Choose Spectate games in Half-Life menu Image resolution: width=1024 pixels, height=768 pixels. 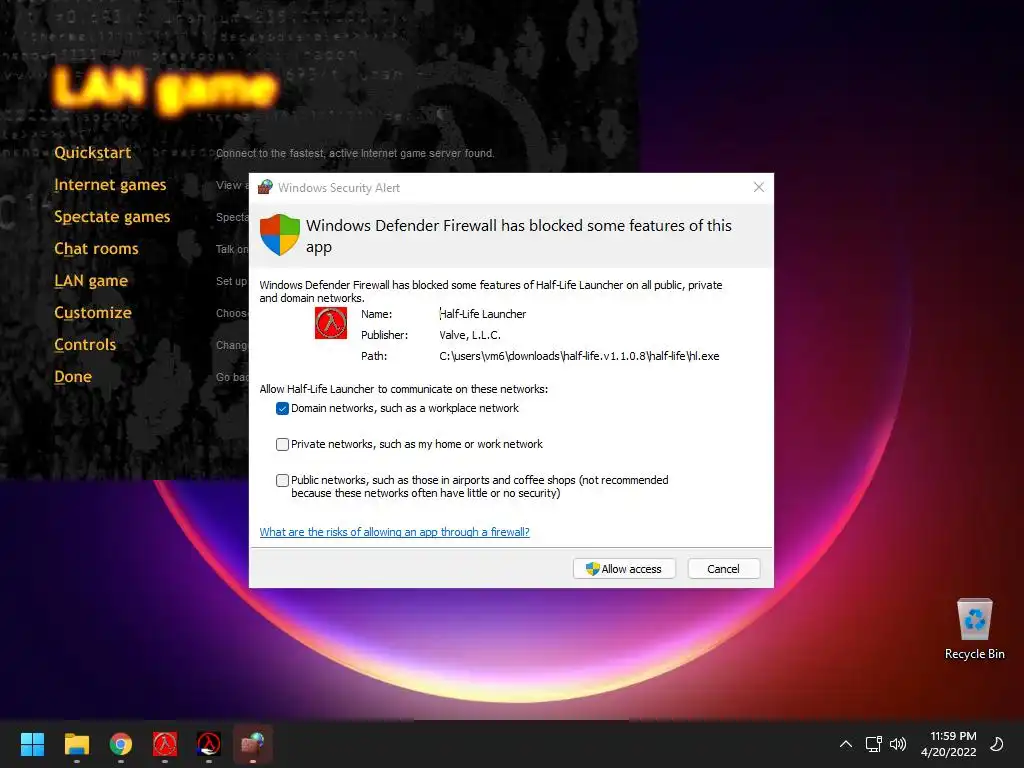[112, 217]
